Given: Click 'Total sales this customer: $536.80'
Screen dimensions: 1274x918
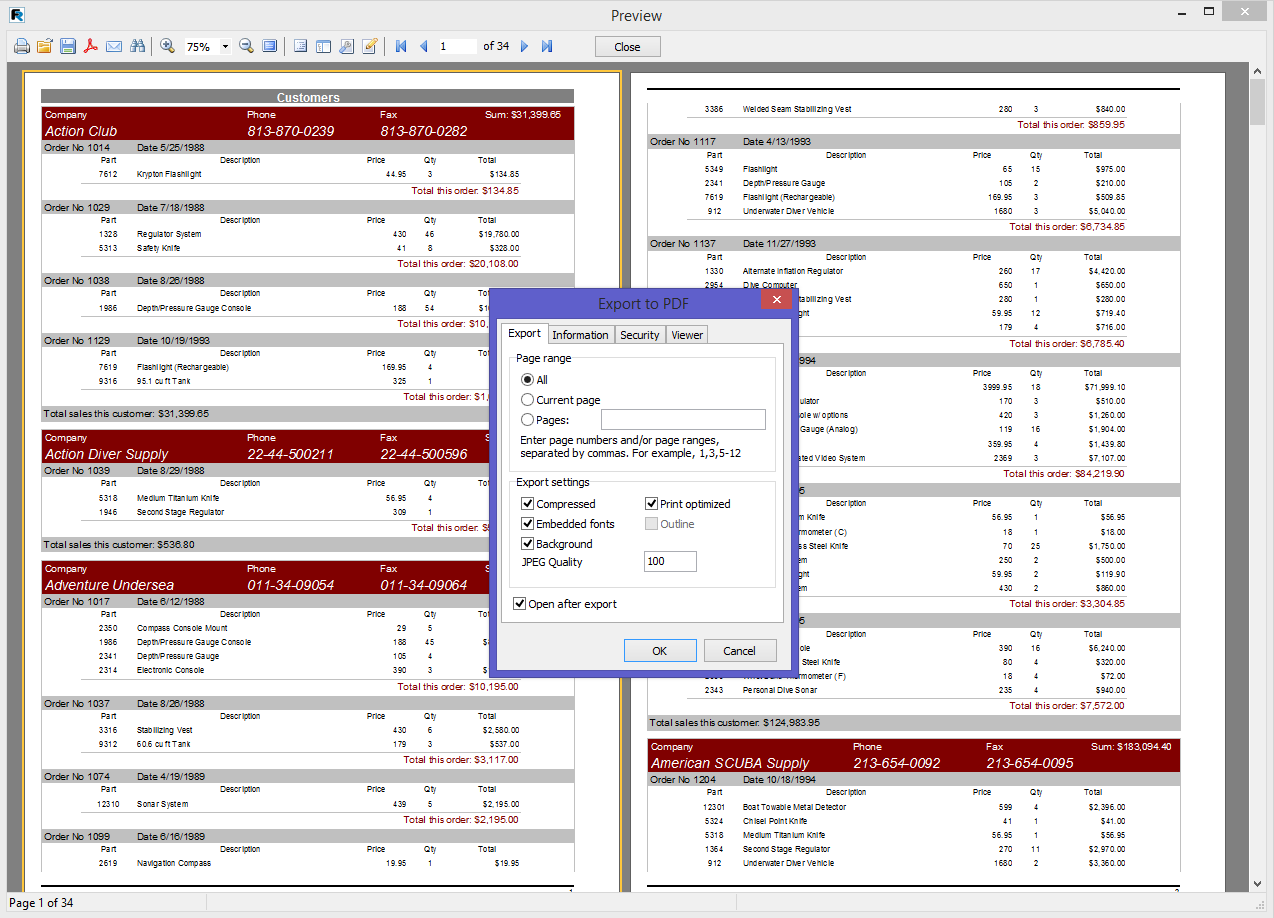Looking at the screenshot, I should [x=119, y=545].
